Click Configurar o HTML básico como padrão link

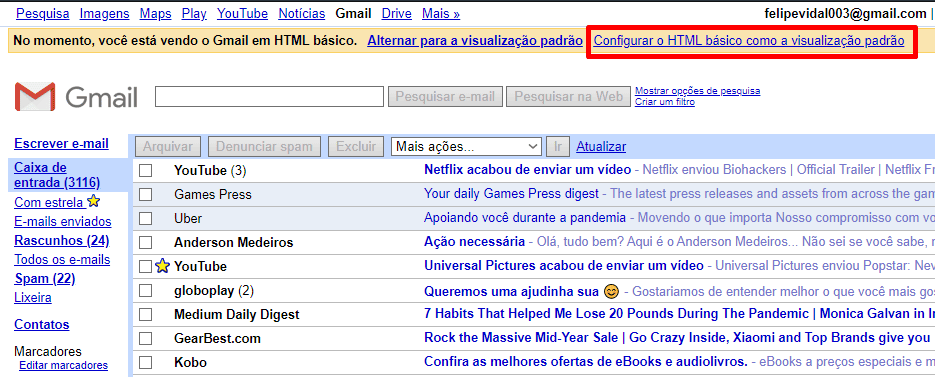coord(749,41)
